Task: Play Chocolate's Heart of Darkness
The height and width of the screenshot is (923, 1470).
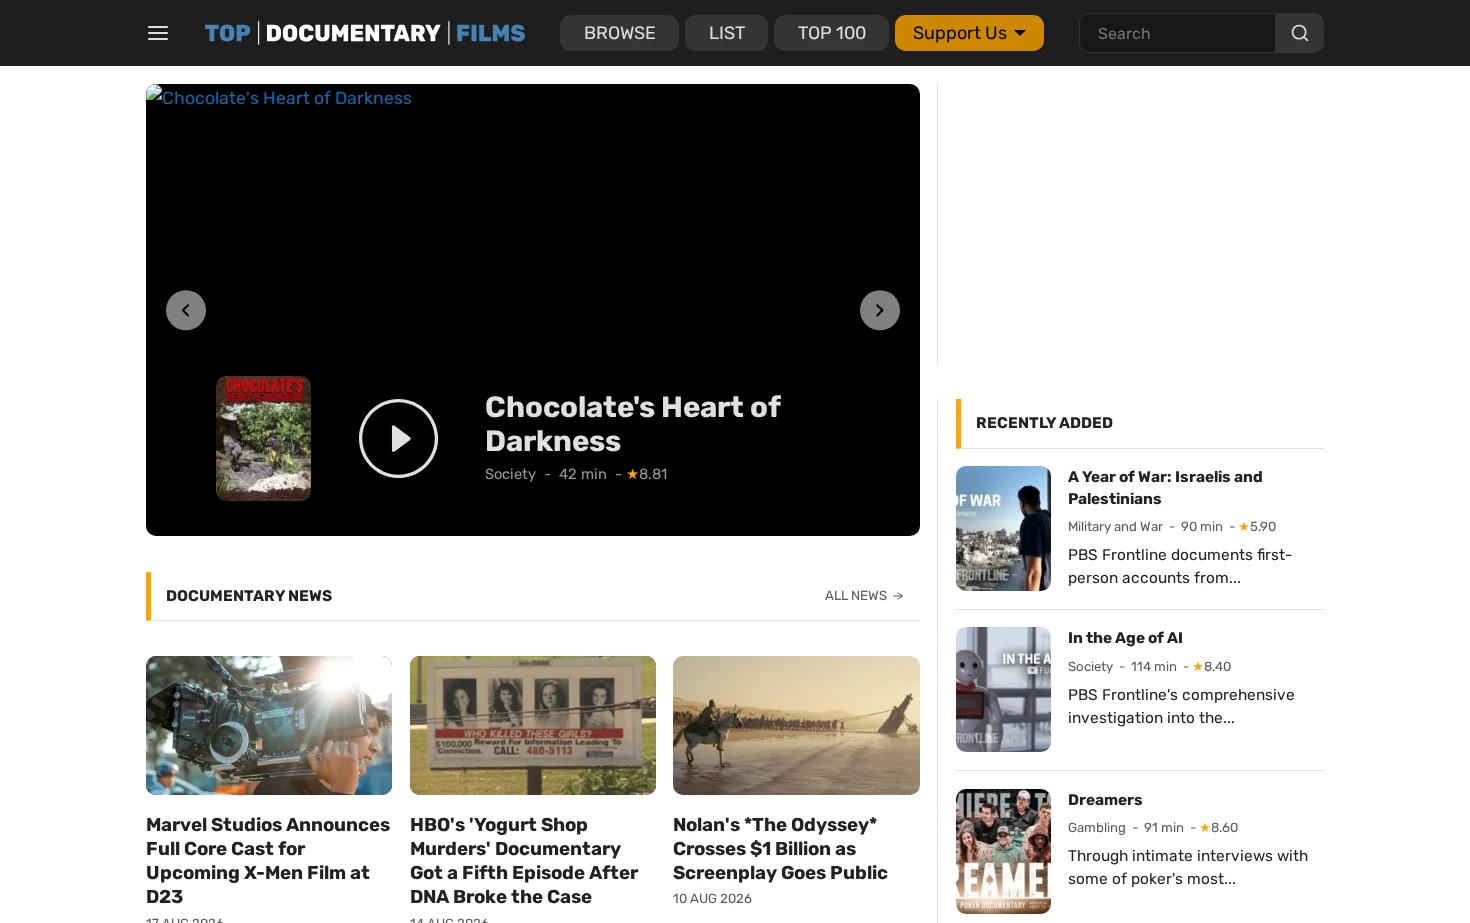Action: point(398,438)
